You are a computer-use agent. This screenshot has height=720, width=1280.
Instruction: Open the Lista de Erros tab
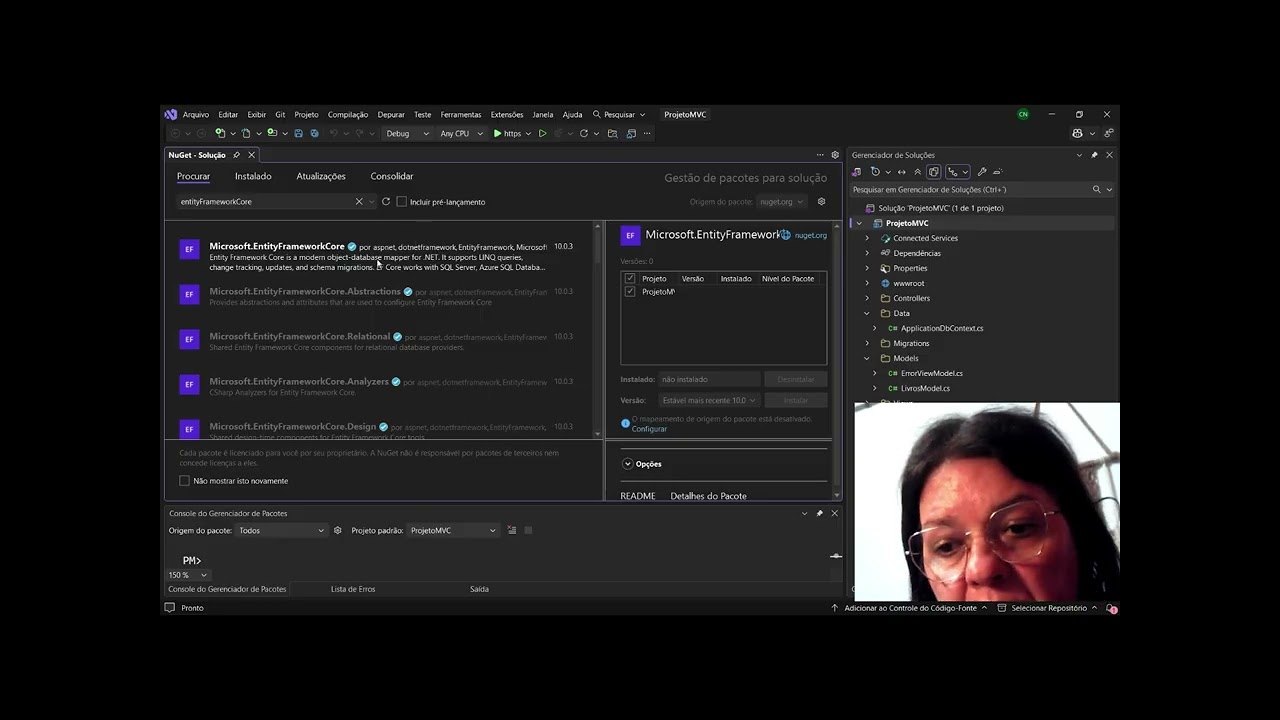(353, 589)
